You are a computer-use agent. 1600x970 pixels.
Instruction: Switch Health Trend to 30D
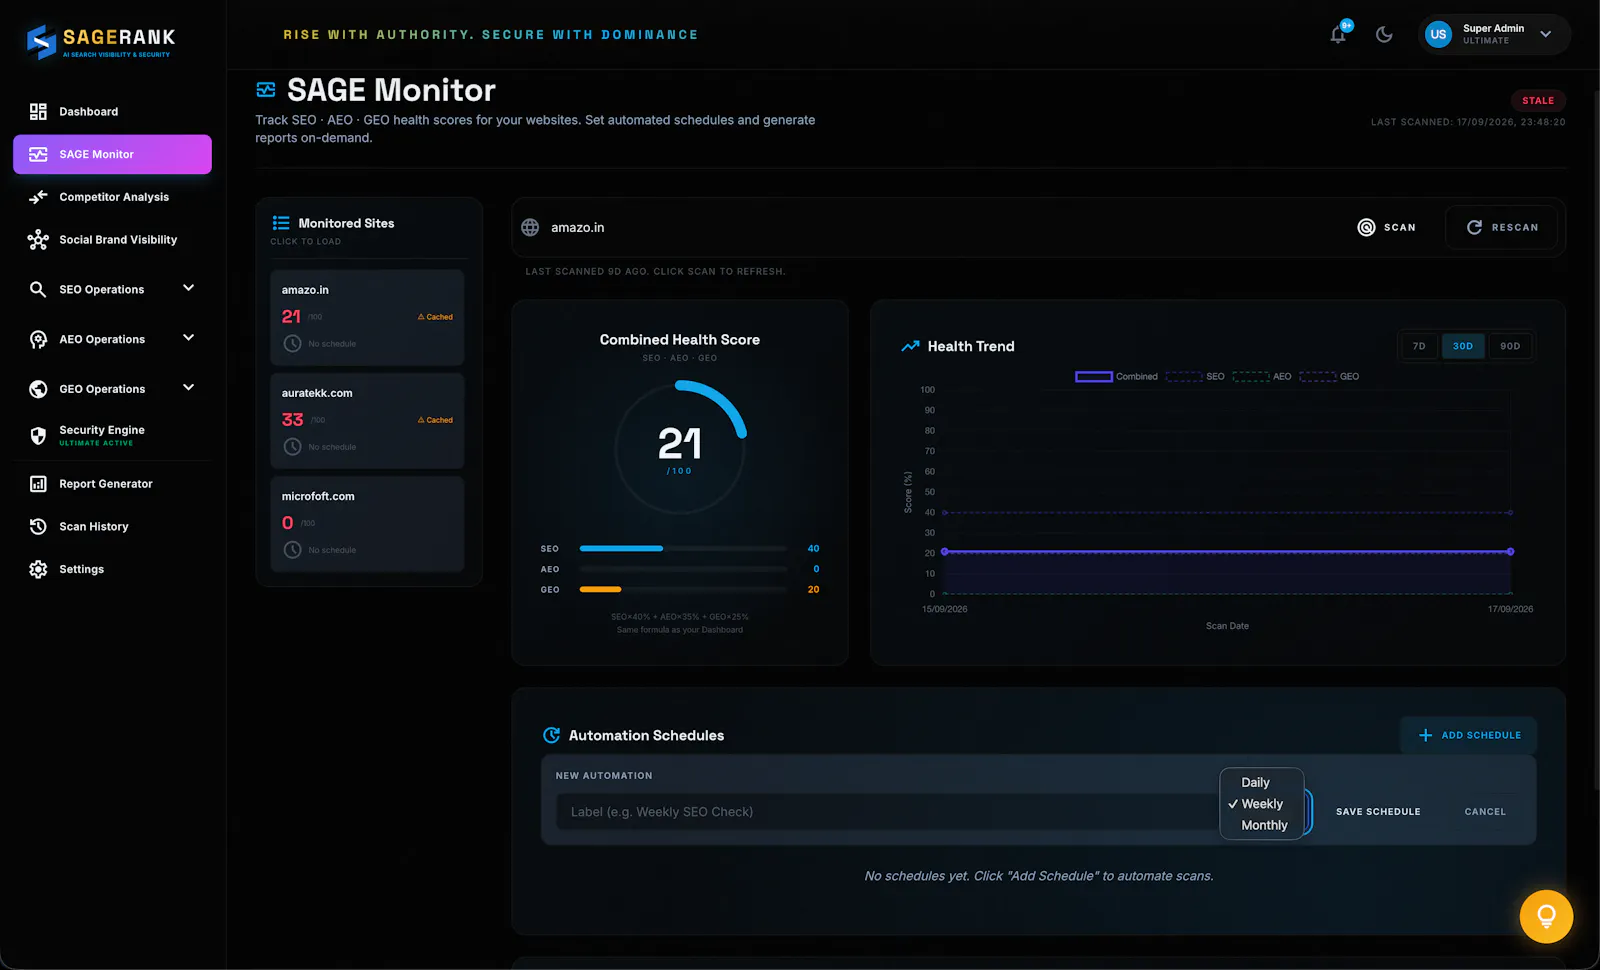(1463, 346)
